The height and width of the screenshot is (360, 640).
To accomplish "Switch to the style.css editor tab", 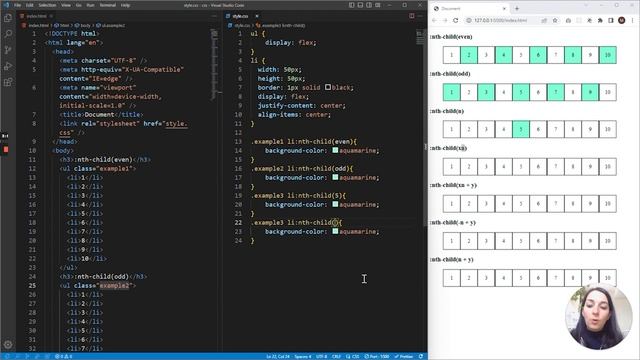I will click(240, 16).
